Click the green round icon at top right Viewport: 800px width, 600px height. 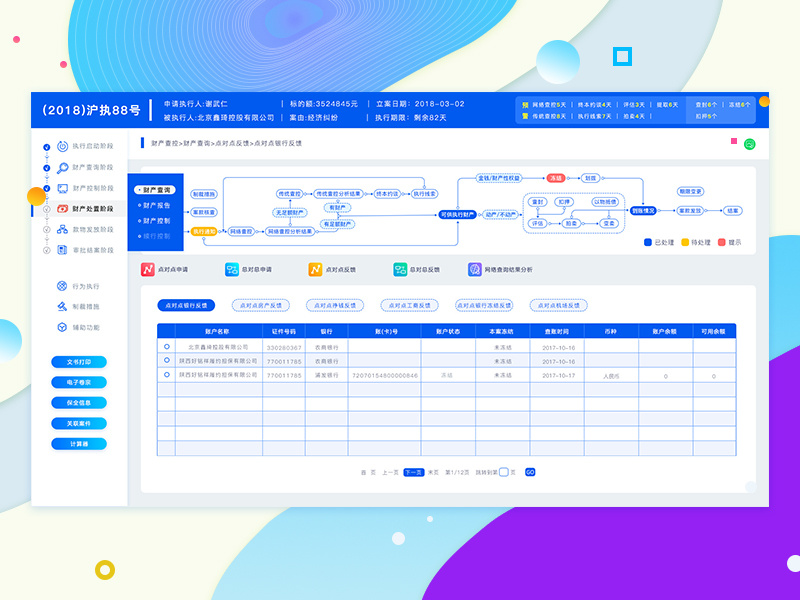[750, 144]
